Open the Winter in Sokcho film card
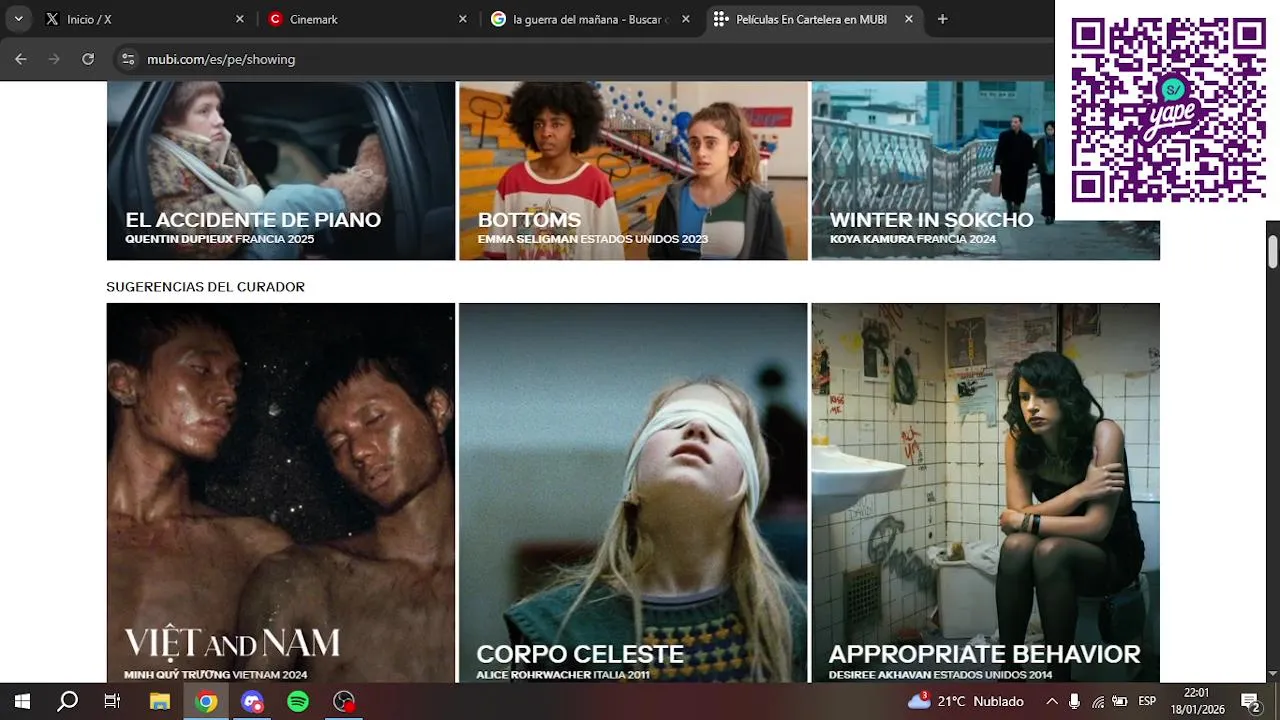The width and height of the screenshot is (1280, 720). tap(985, 171)
